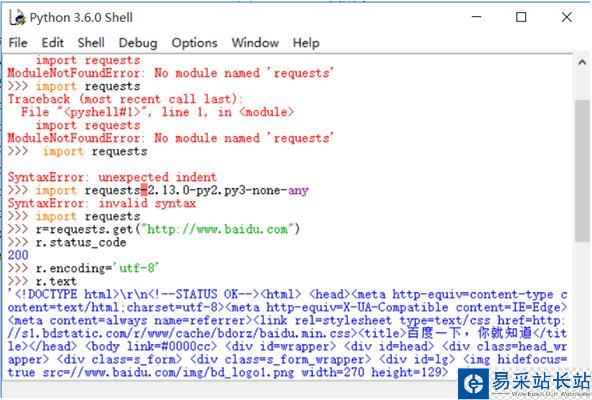Maximize the Python Shell window

[521, 17]
